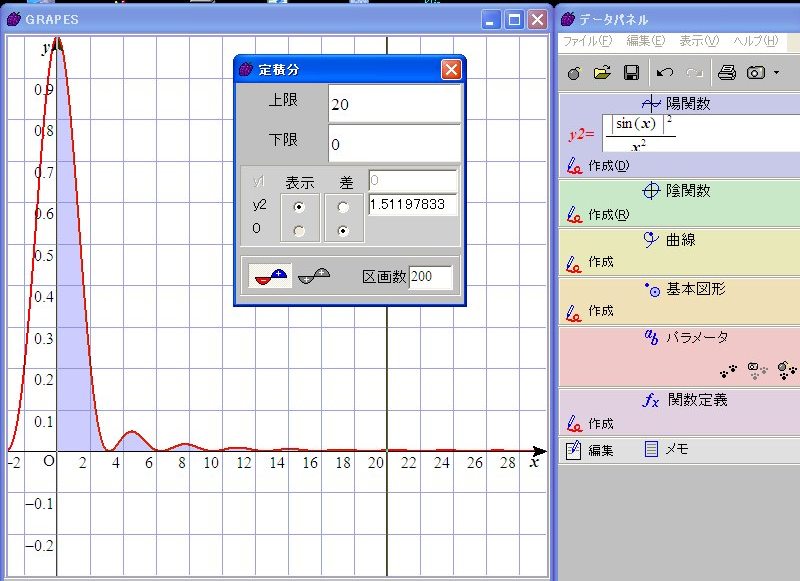Click the paw prints trail icon
The height and width of the screenshot is (581, 800).
[730, 370]
